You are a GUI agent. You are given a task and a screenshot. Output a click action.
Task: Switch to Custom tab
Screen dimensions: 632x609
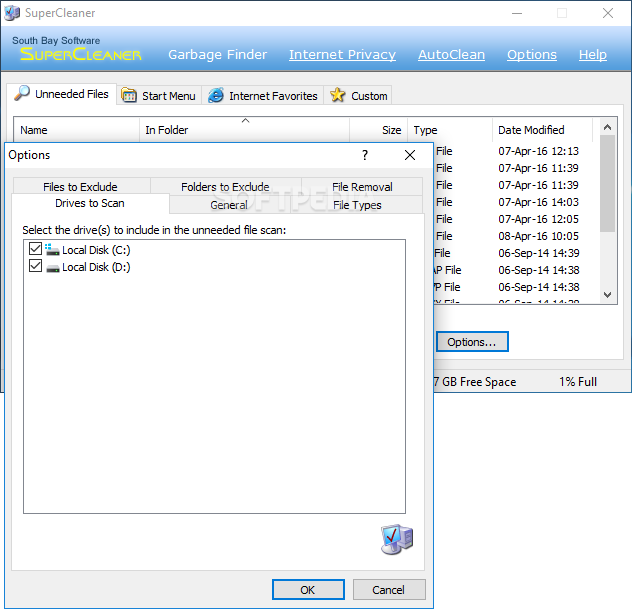coord(358,96)
